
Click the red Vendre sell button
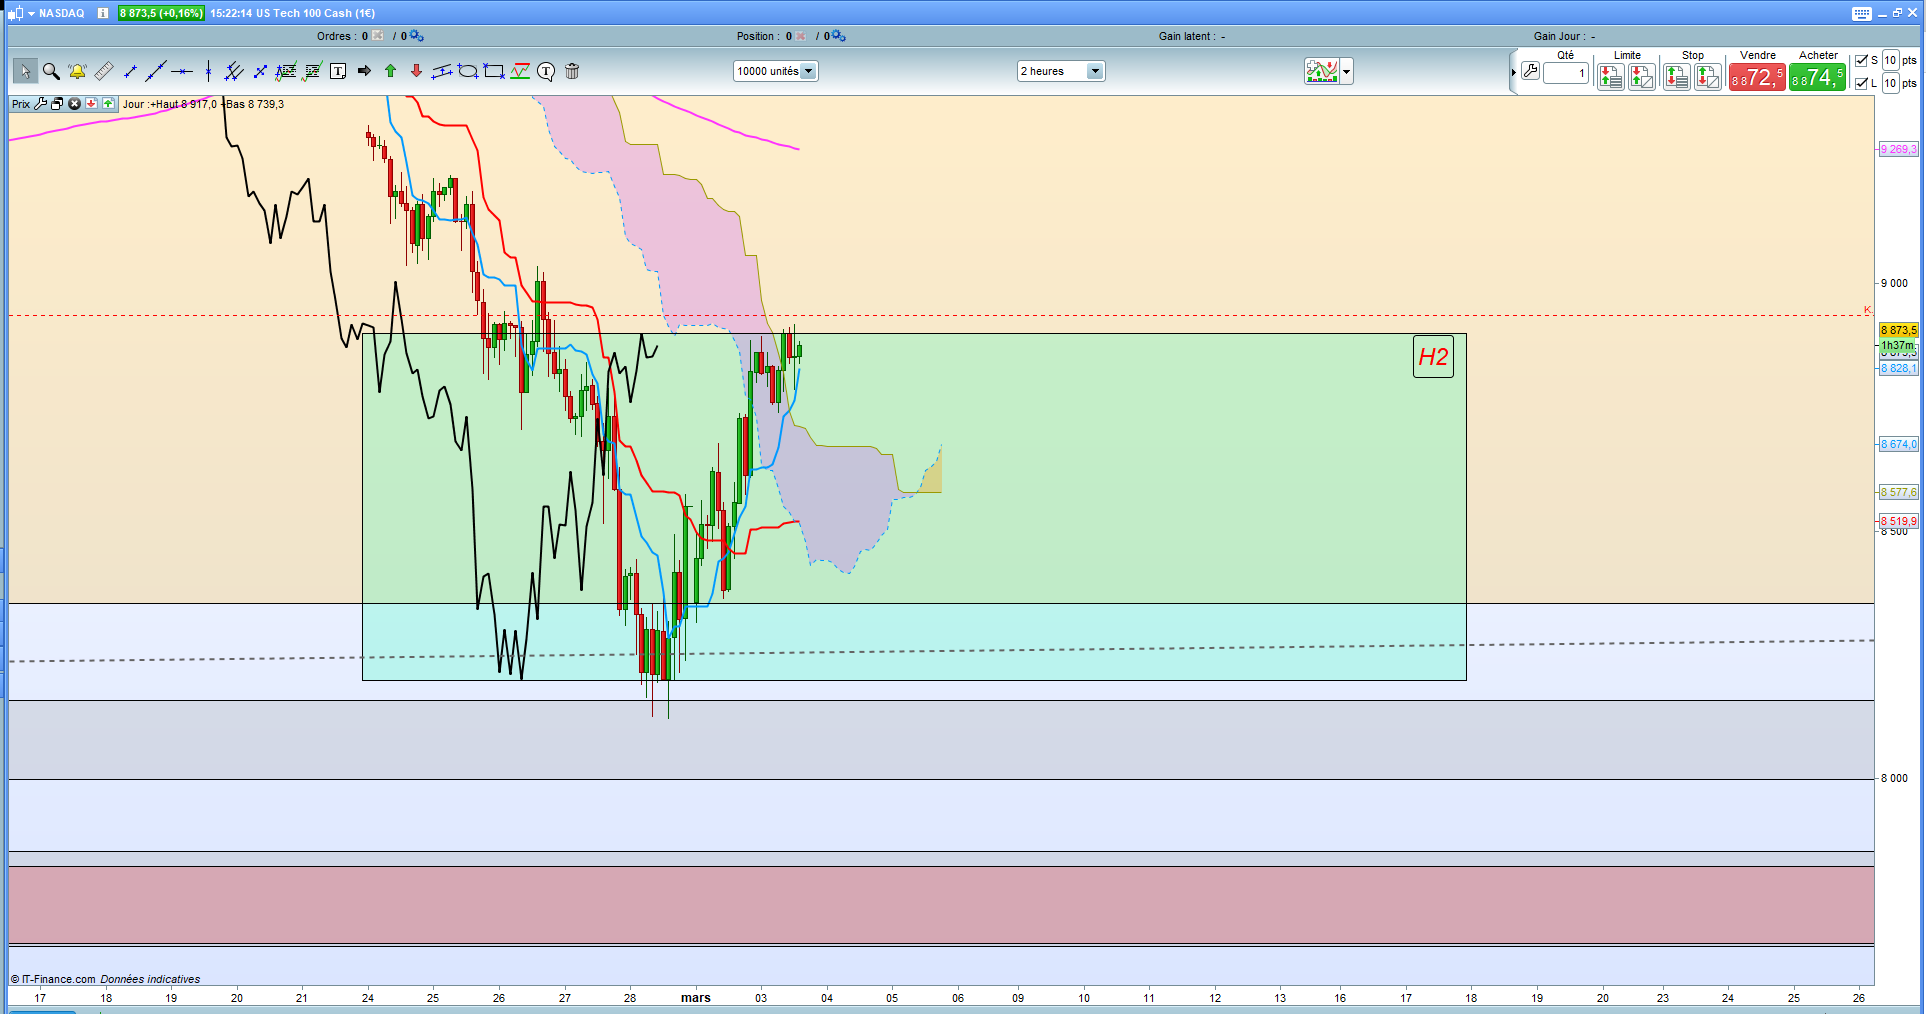(1757, 78)
